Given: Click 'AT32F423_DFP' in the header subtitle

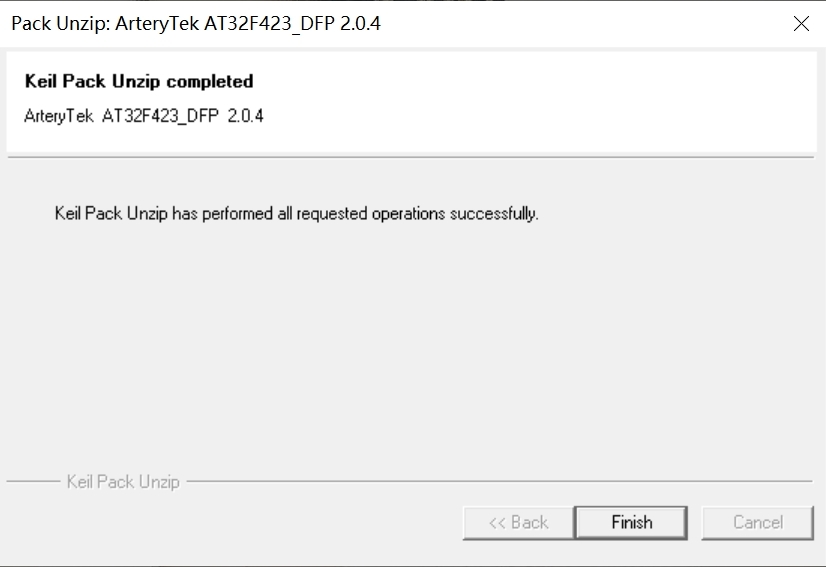Looking at the screenshot, I should (x=160, y=115).
